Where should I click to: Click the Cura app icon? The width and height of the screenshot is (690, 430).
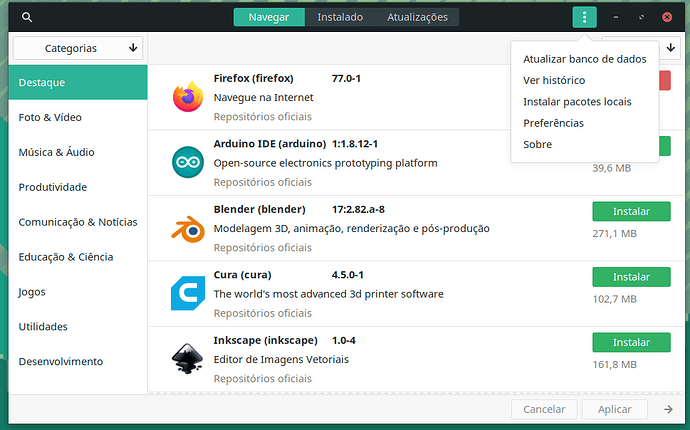point(188,293)
